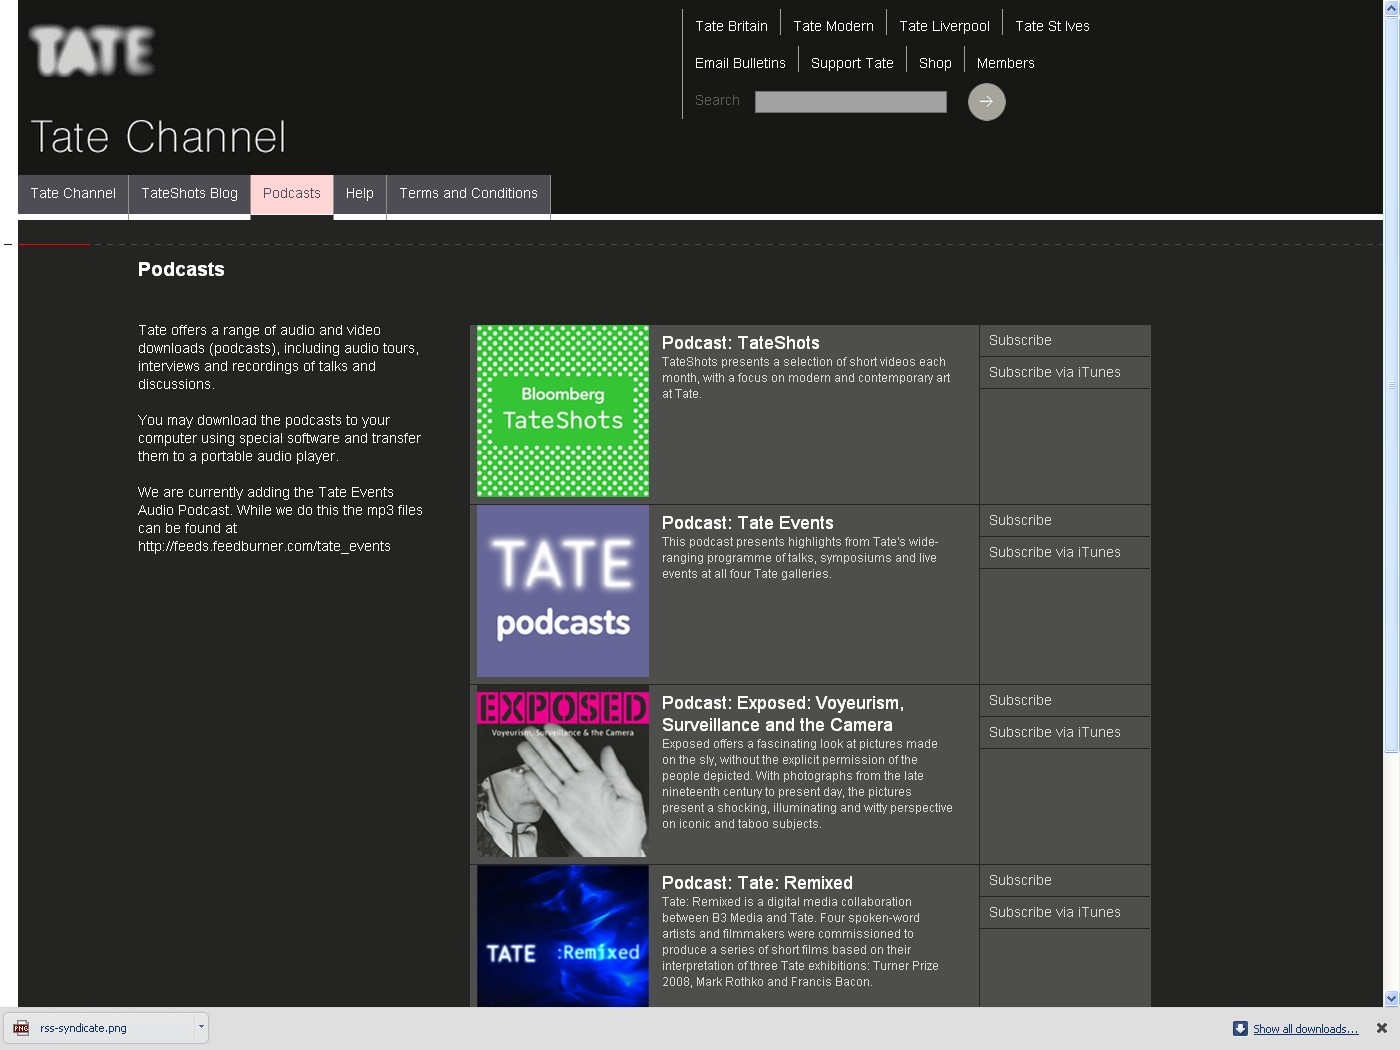Click the Tate: Remixed blue thumbnail
Image resolution: width=1400 pixels, height=1050 pixels.
(563, 936)
